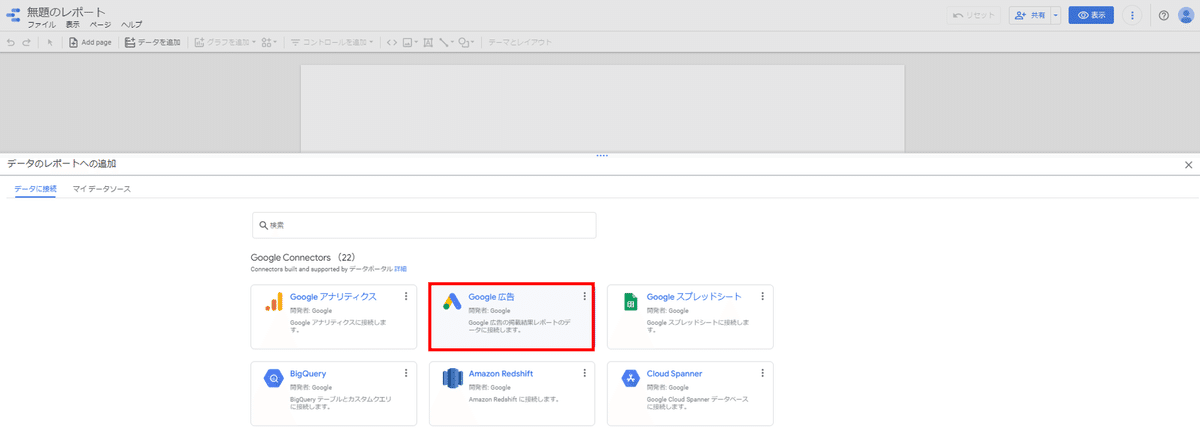1200x433 pixels.
Task: Open the community visualizations dropdown
Action: 268,42
